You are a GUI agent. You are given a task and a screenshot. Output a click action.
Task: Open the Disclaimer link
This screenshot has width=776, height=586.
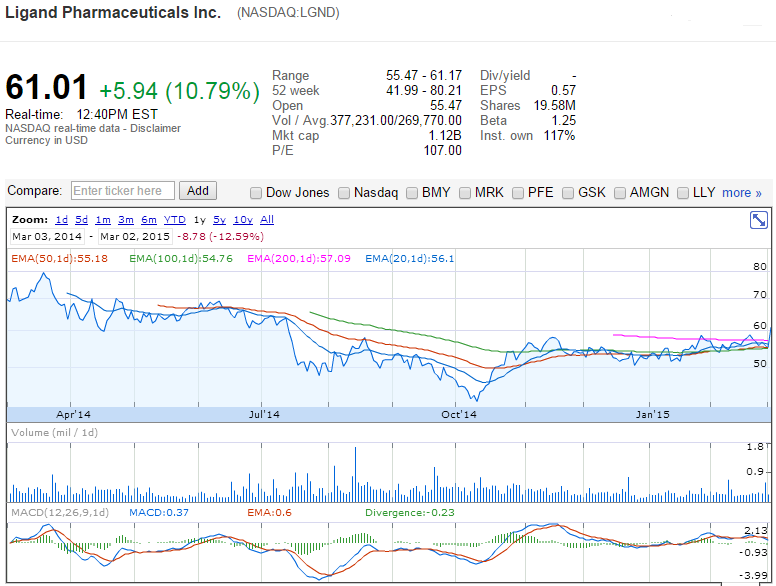coord(155,128)
